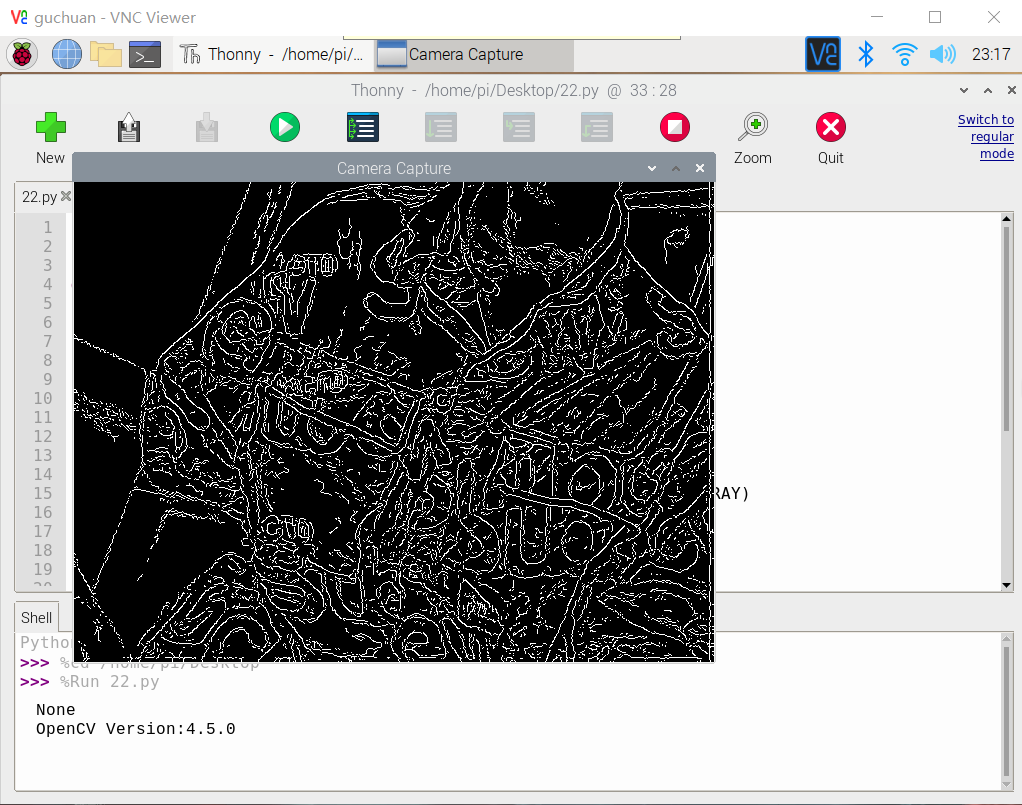This screenshot has height=805, width=1022.
Task: Quit Thonny with the red X icon
Action: [x=830, y=127]
